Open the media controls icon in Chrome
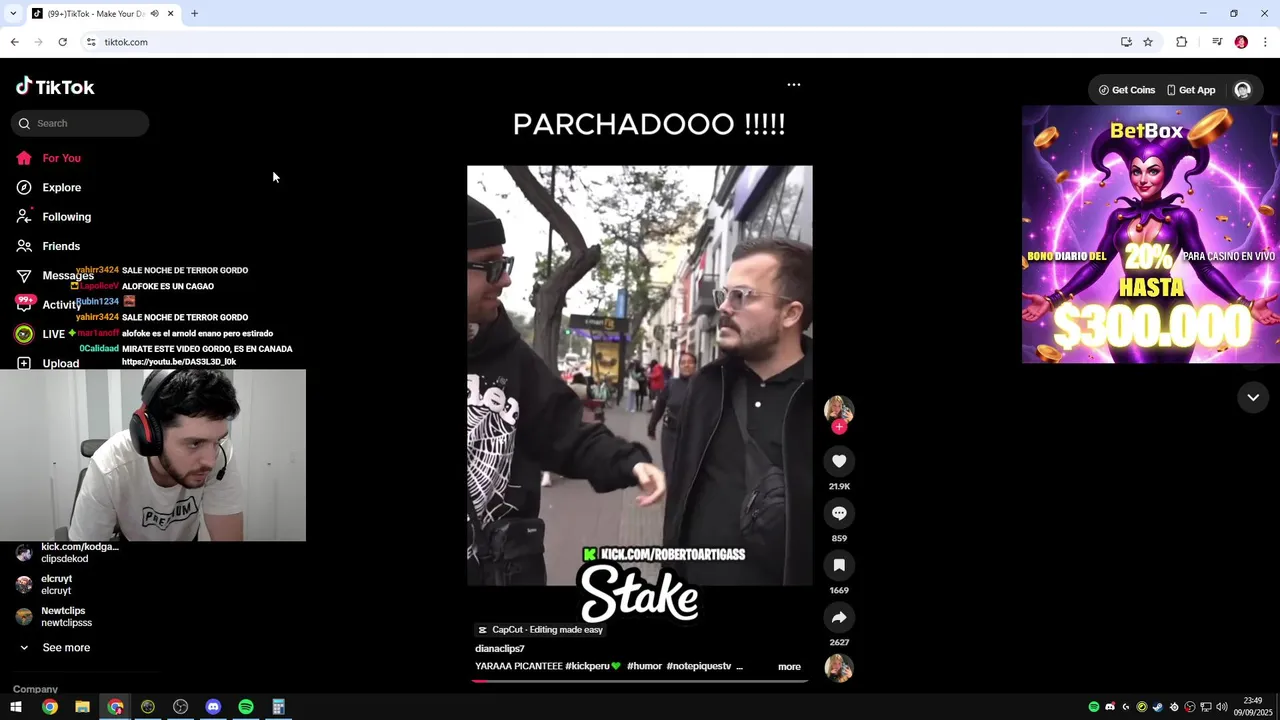The width and height of the screenshot is (1280, 720). pyautogui.click(x=1217, y=42)
